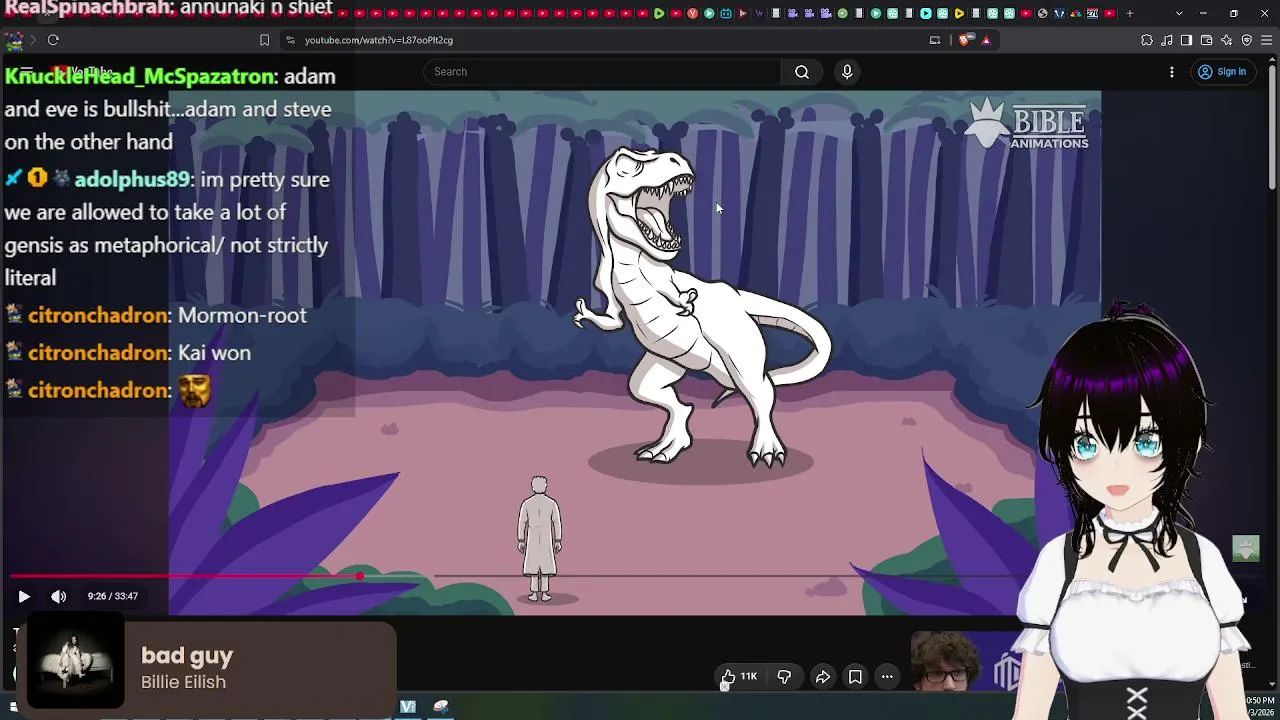
Task: Toggle the browser sidebar panel
Action: pos(1186,40)
